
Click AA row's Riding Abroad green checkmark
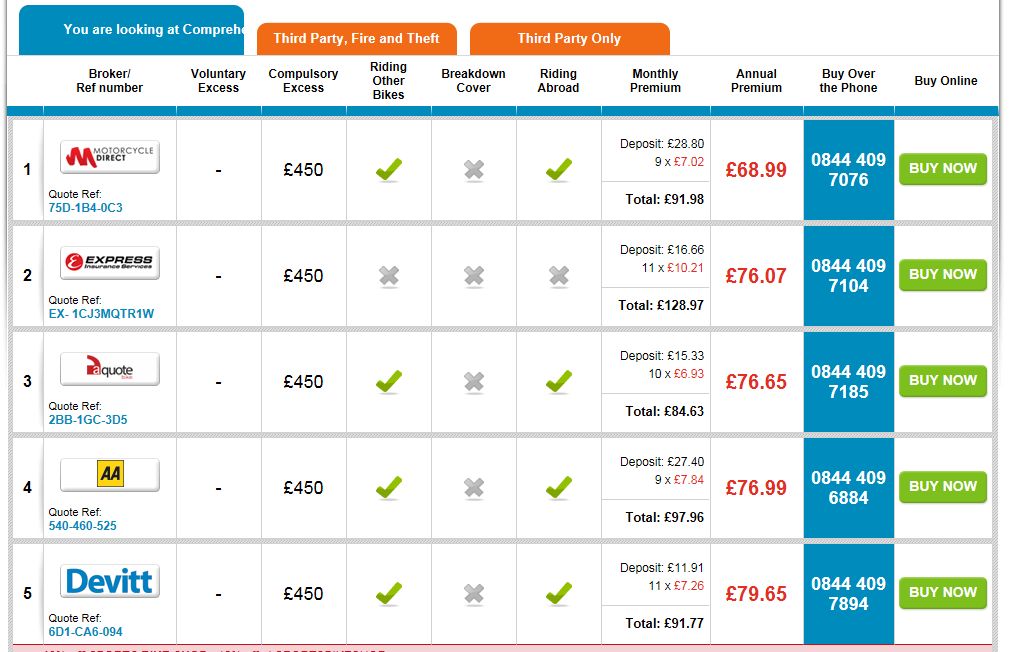click(559, 488)
